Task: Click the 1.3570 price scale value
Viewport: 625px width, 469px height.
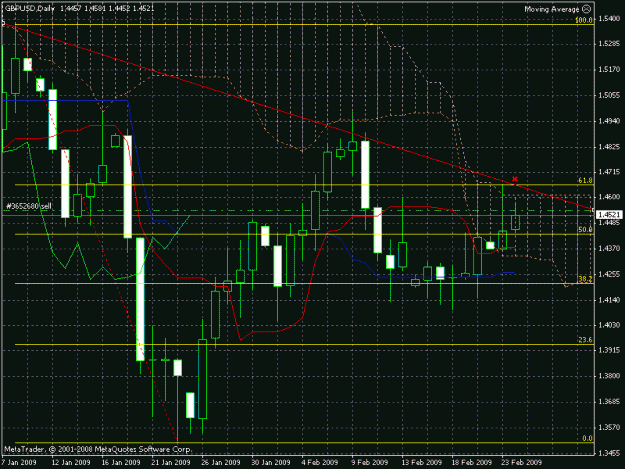Action: coord(609,427)
